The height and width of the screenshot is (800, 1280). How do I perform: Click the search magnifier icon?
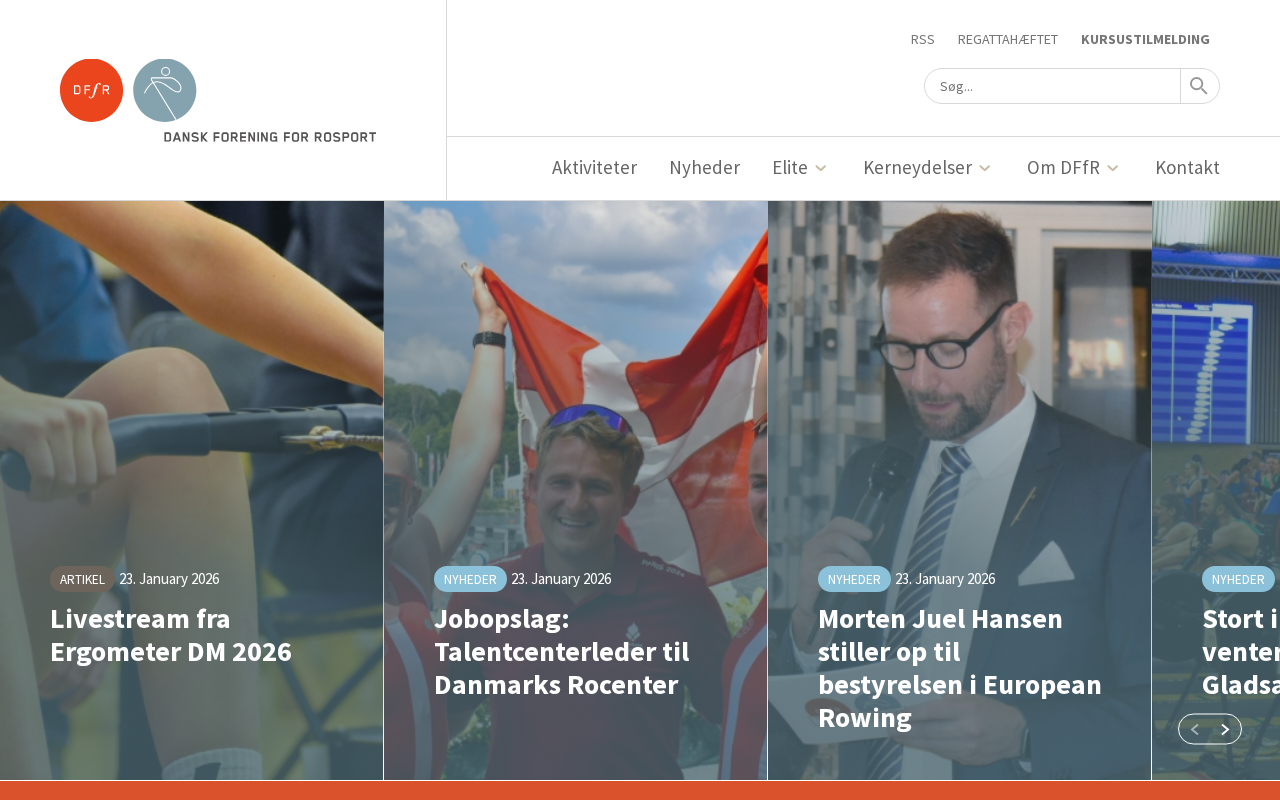coord(1199,86)
